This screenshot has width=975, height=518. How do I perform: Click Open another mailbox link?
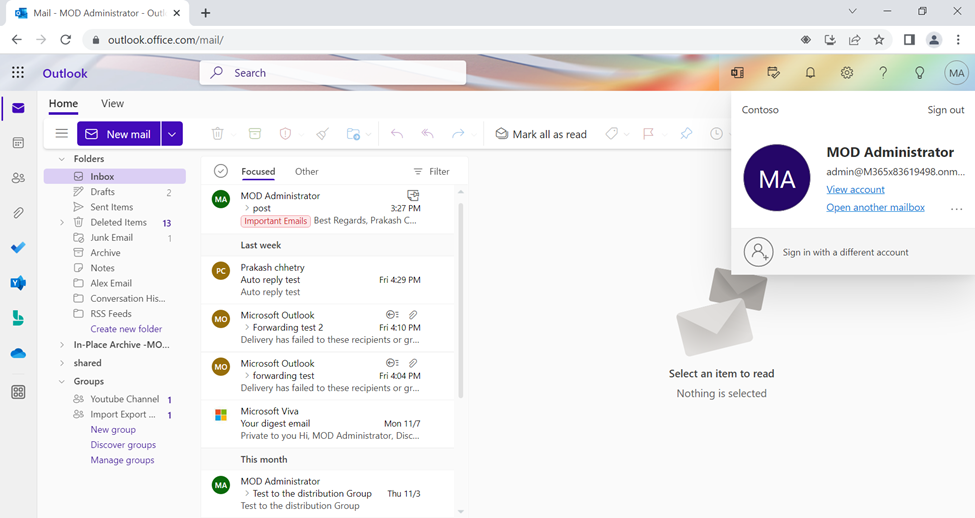coord(875,207)
